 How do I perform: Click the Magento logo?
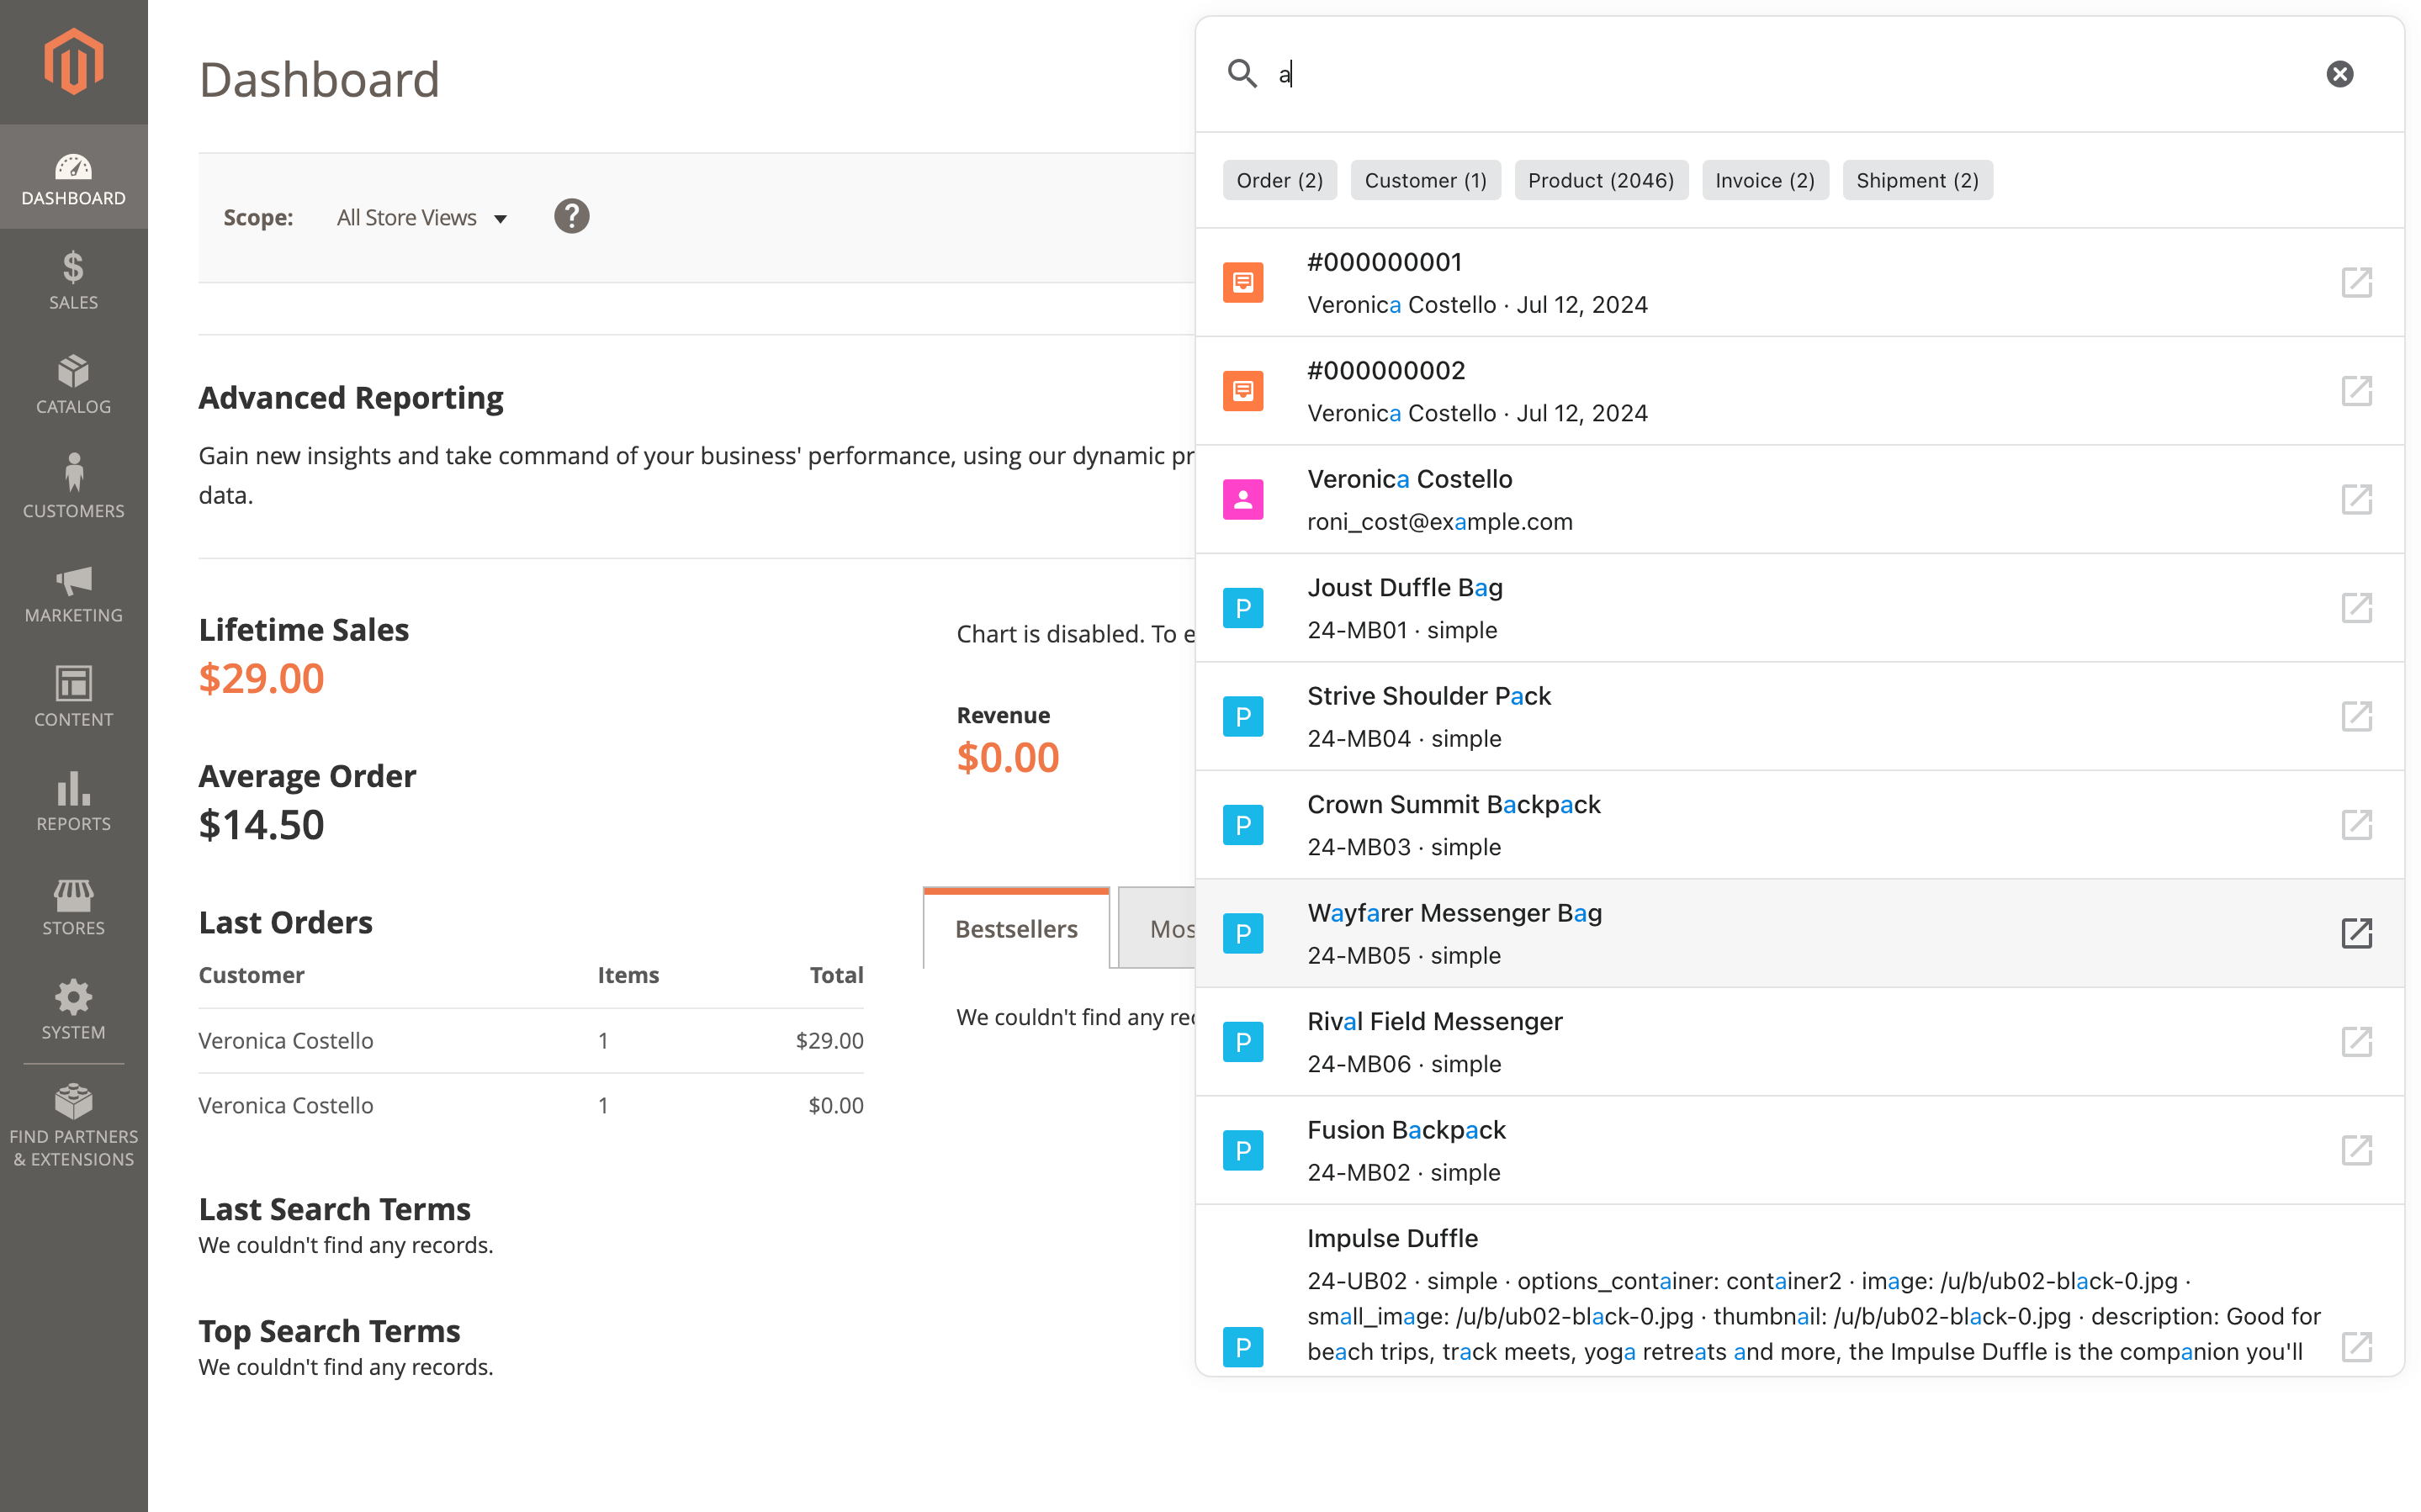tap(73, 62)
